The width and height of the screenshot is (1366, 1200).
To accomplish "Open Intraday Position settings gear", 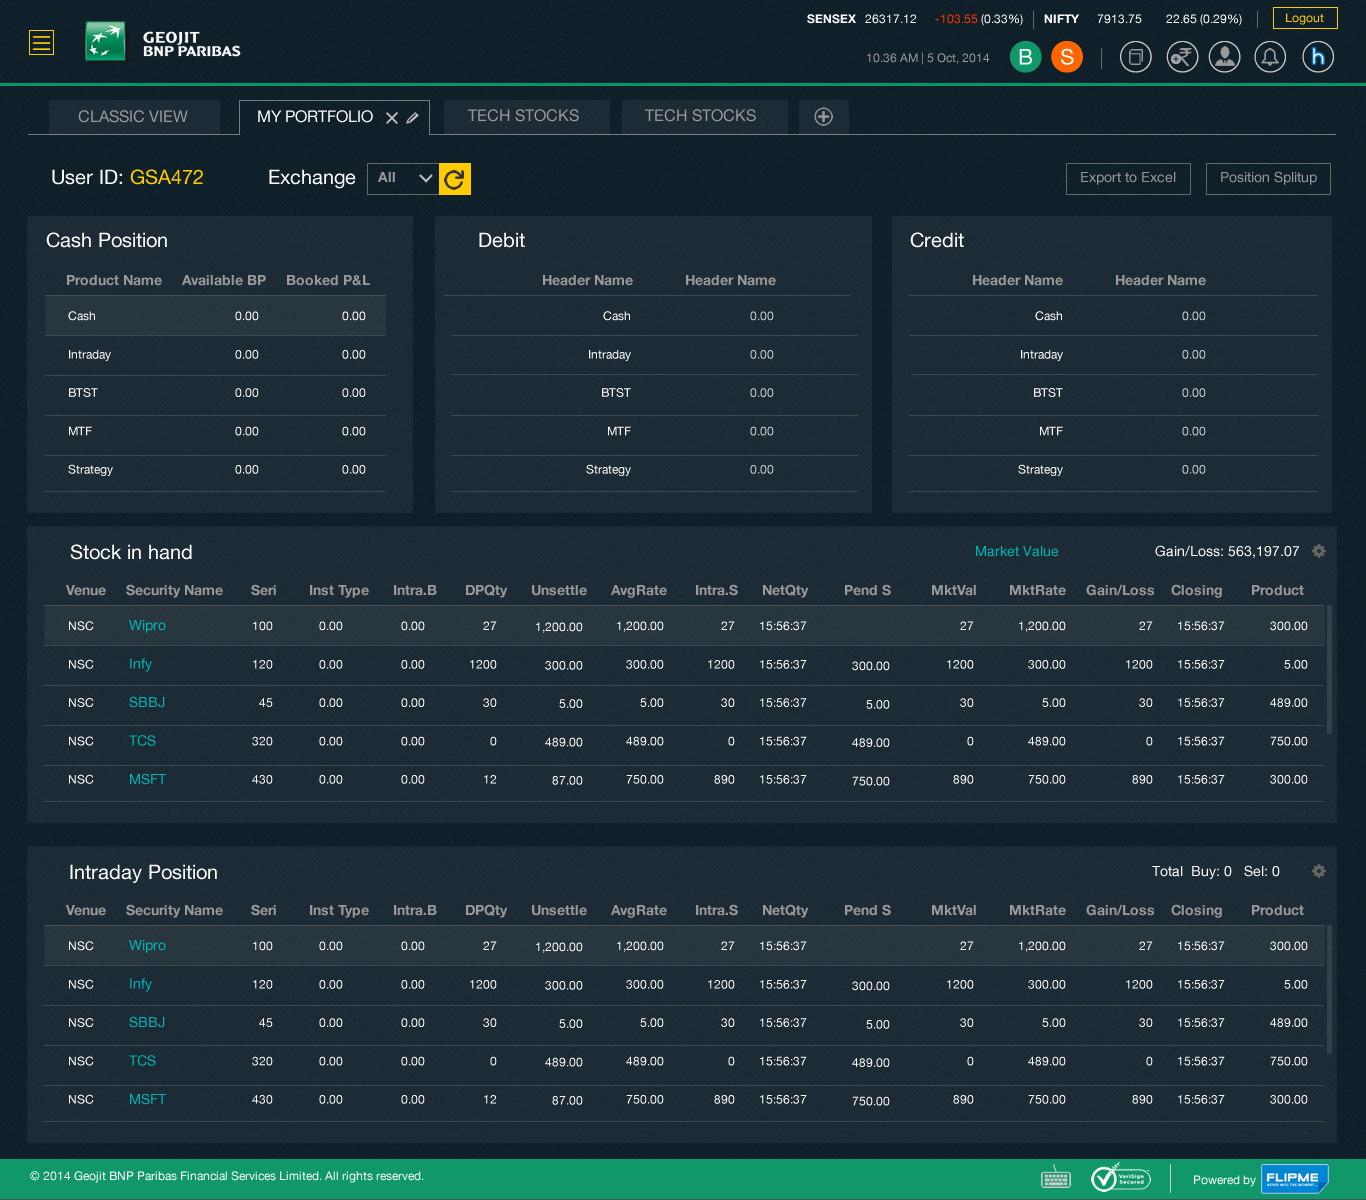I will pyautogui.click(x=1319, y=871).
